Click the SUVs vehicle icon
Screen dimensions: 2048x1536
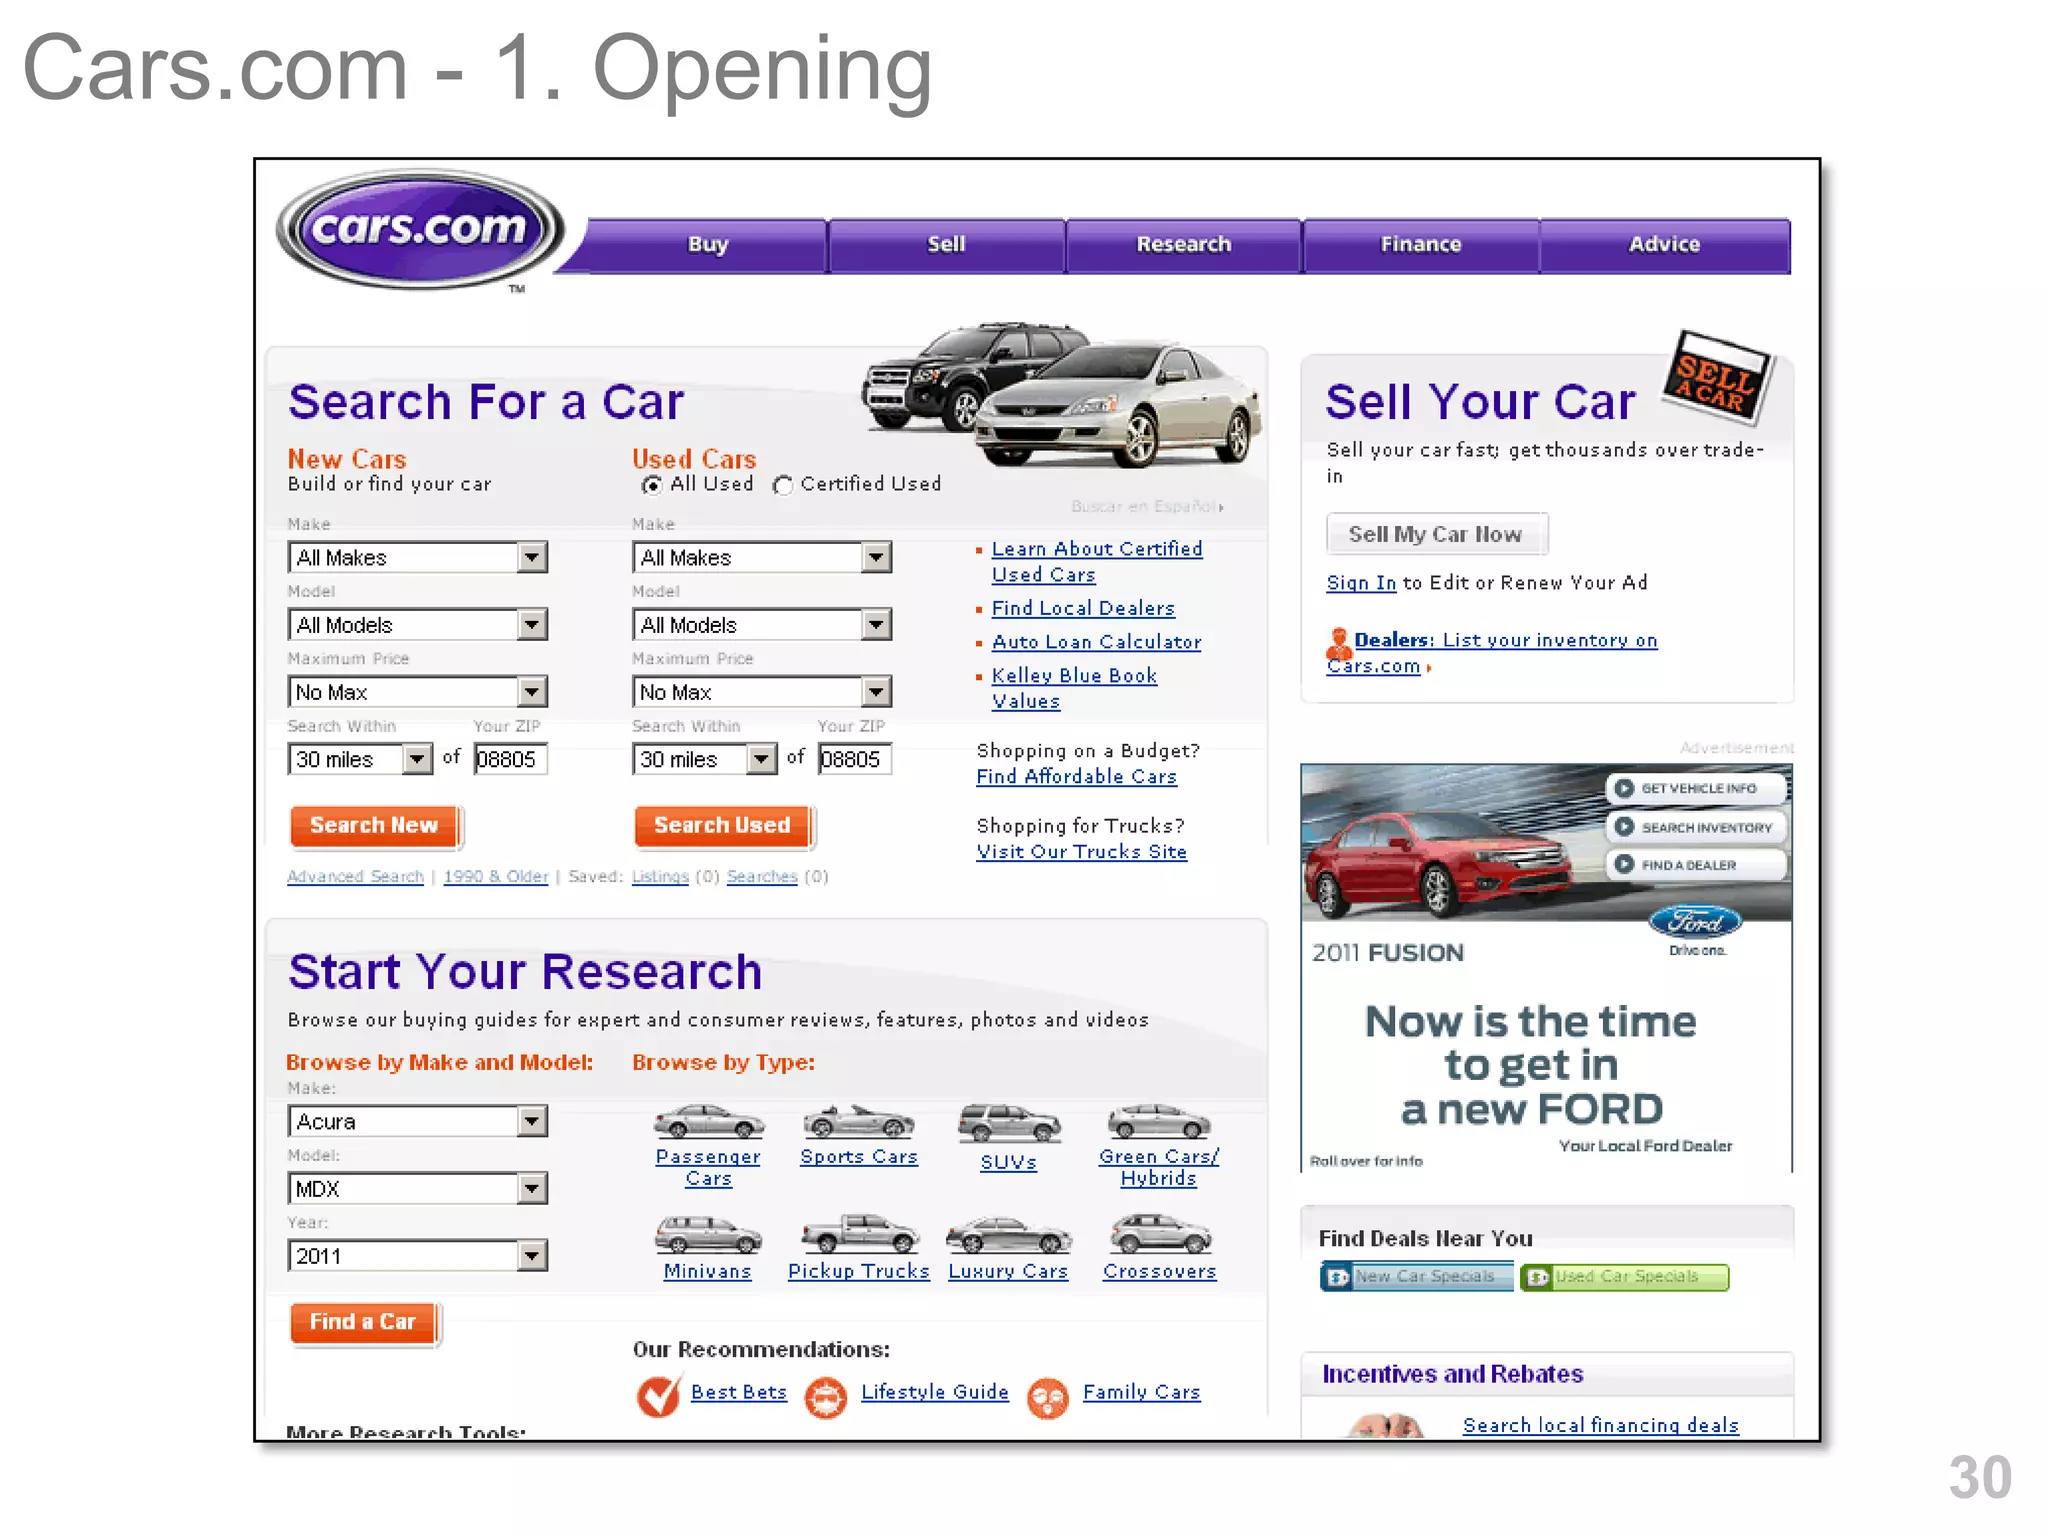(x=1008, y=1124)
